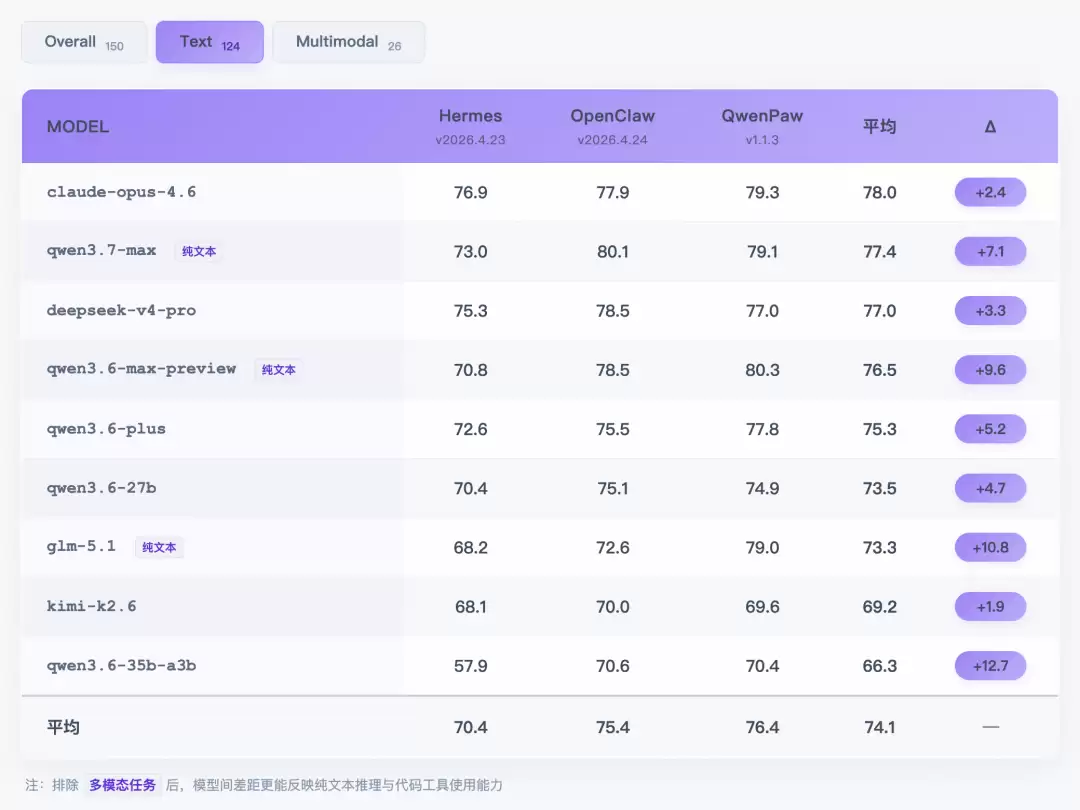The image size is (1080, 810).
Task: Click the OpenClaw v2026.4.24 column header
Action: pyautogui.click(x=612, y=127)
